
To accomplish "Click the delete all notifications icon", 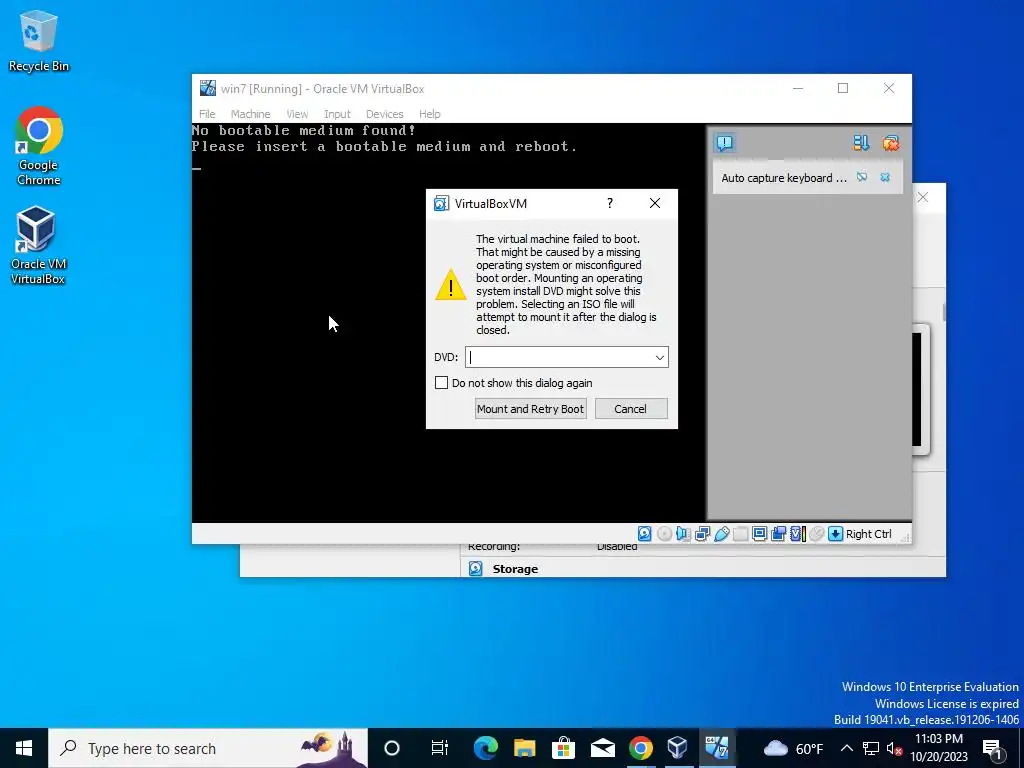I will coord(890,143).
